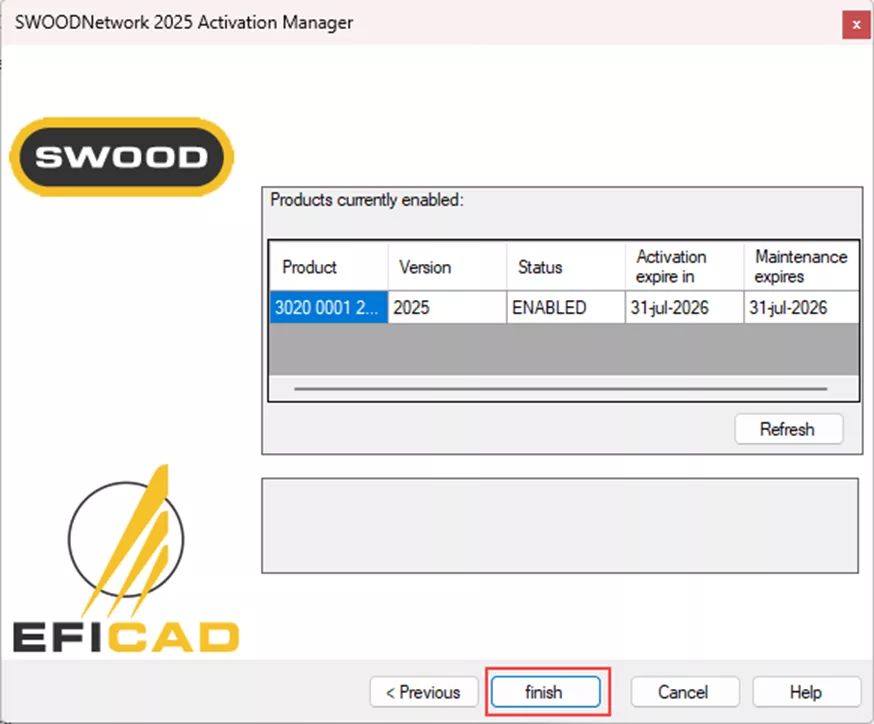Click the Maintenance expires column header
Viewport: 874px width, 724px height.
pos(800,267)
